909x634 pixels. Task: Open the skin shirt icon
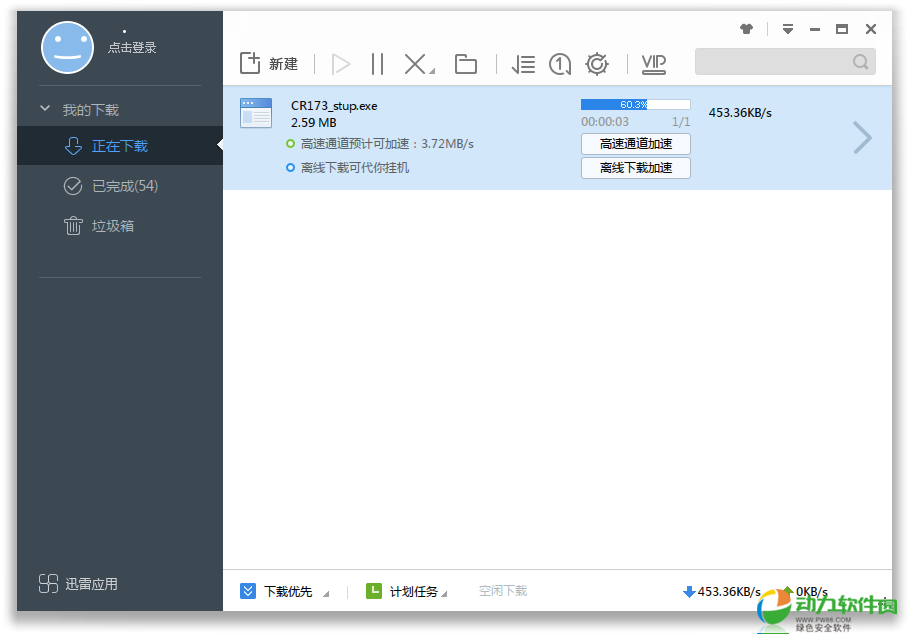coord(746,29)
